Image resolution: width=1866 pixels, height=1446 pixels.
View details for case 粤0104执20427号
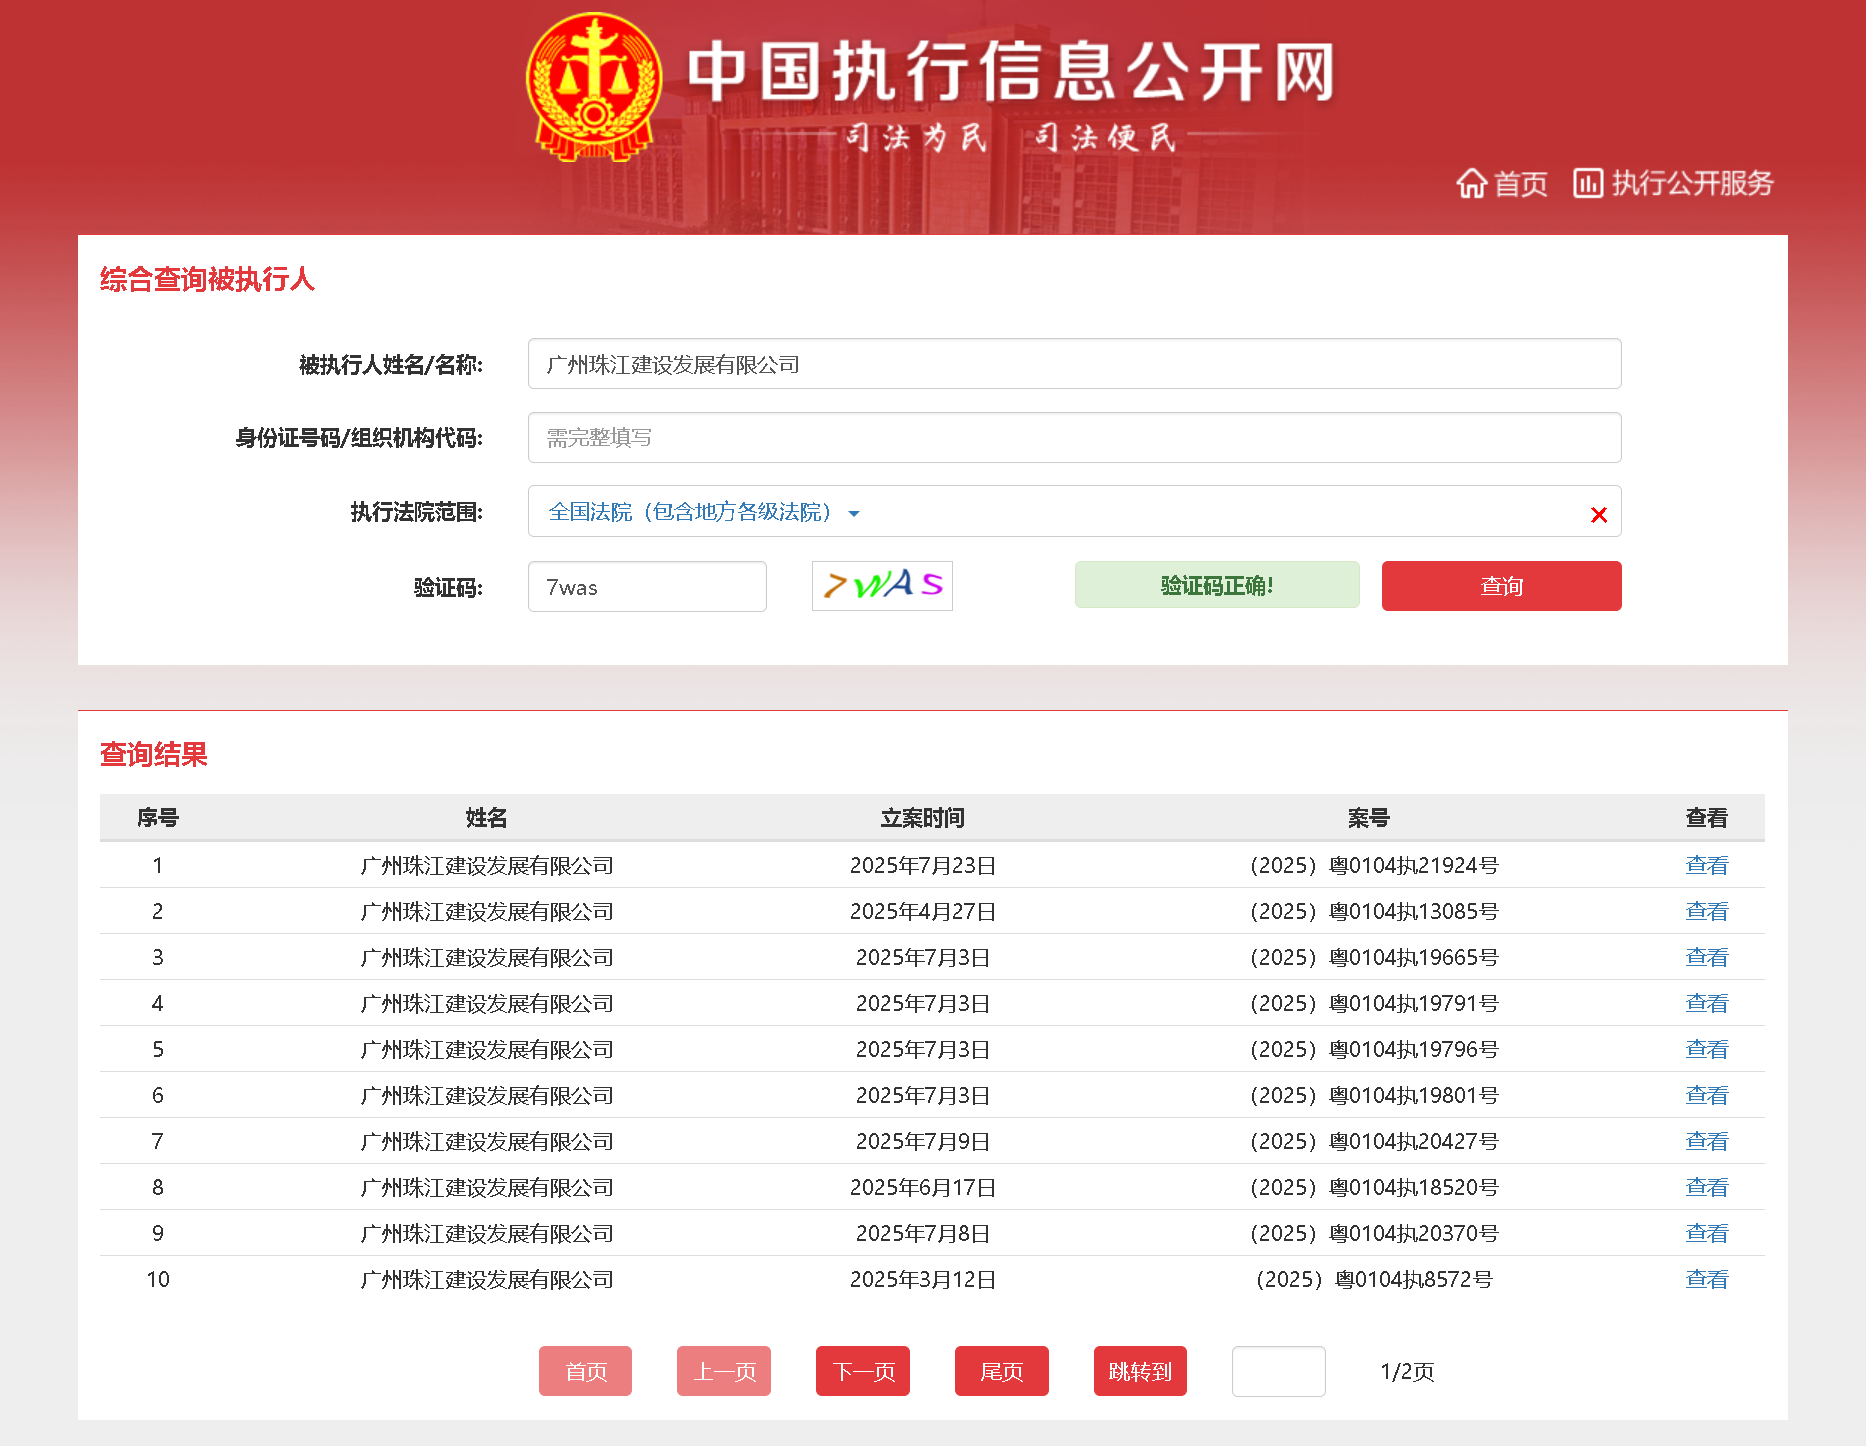point(1707,1141)
